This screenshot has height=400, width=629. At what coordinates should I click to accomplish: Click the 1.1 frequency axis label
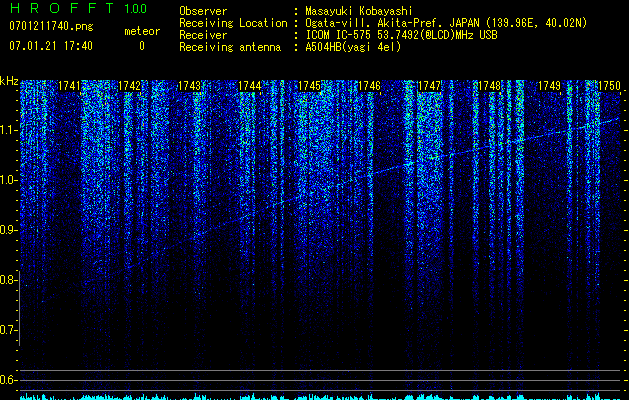click(8, 130)
